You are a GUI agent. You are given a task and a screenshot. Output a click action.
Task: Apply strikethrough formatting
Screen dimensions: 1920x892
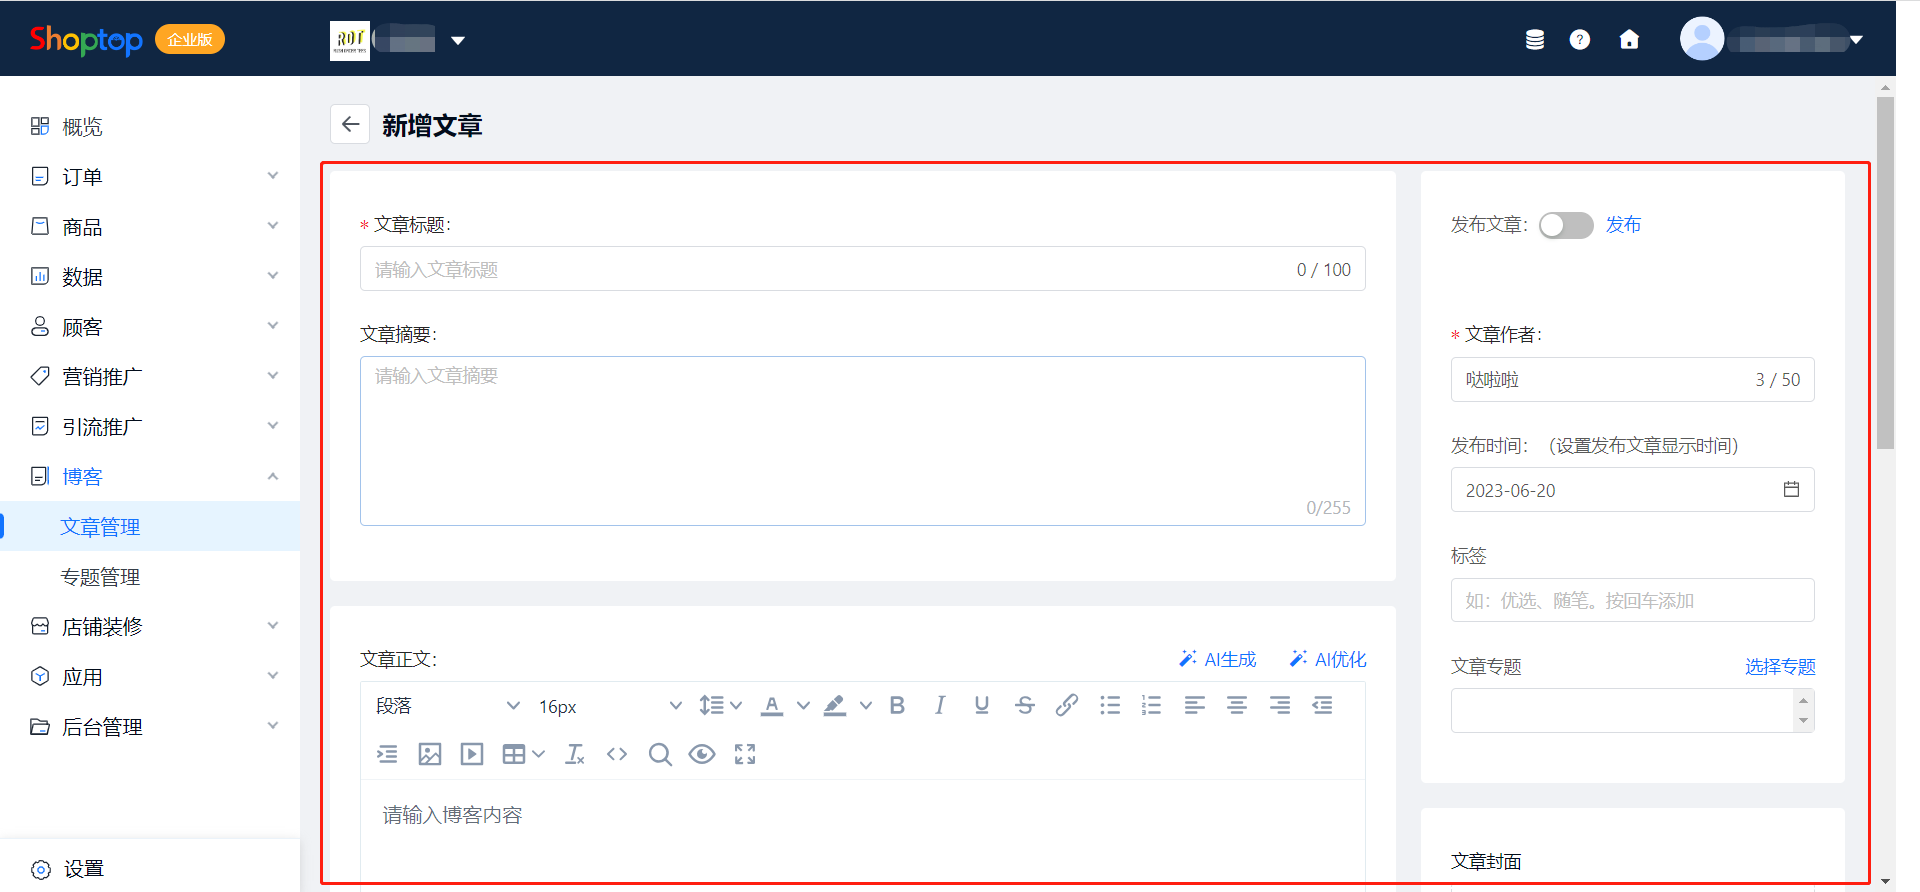coord(1025,706)
